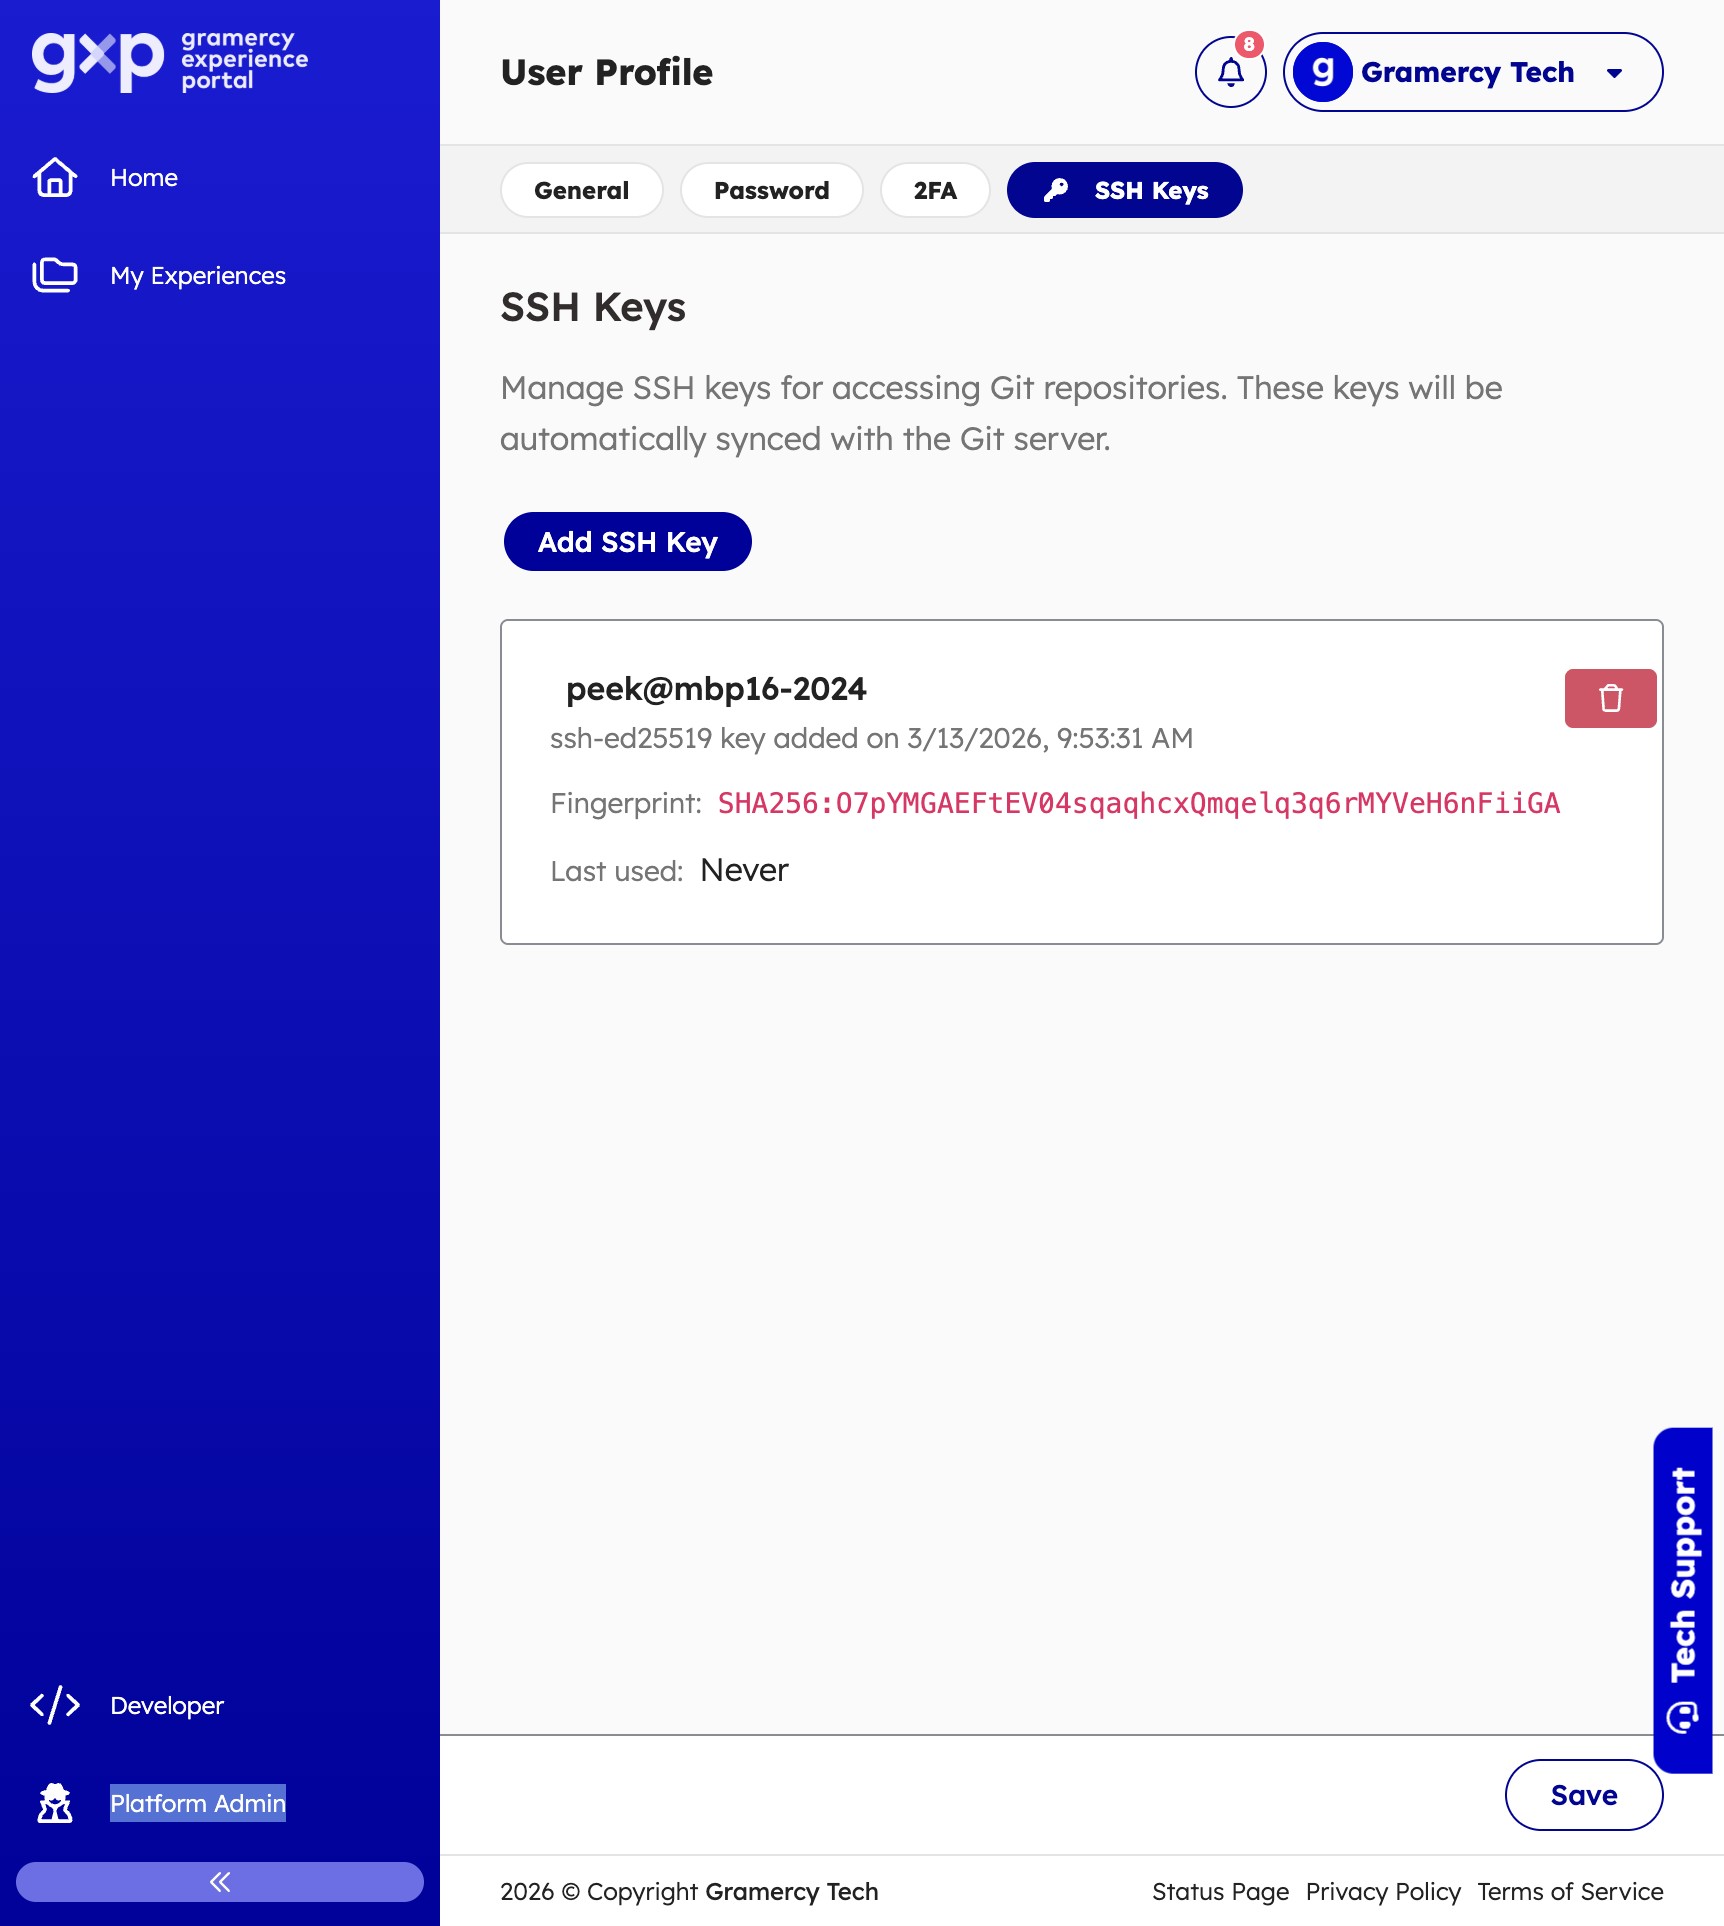Open the Terms of Service link
The image size is (1724, 1926).
1570,1891
